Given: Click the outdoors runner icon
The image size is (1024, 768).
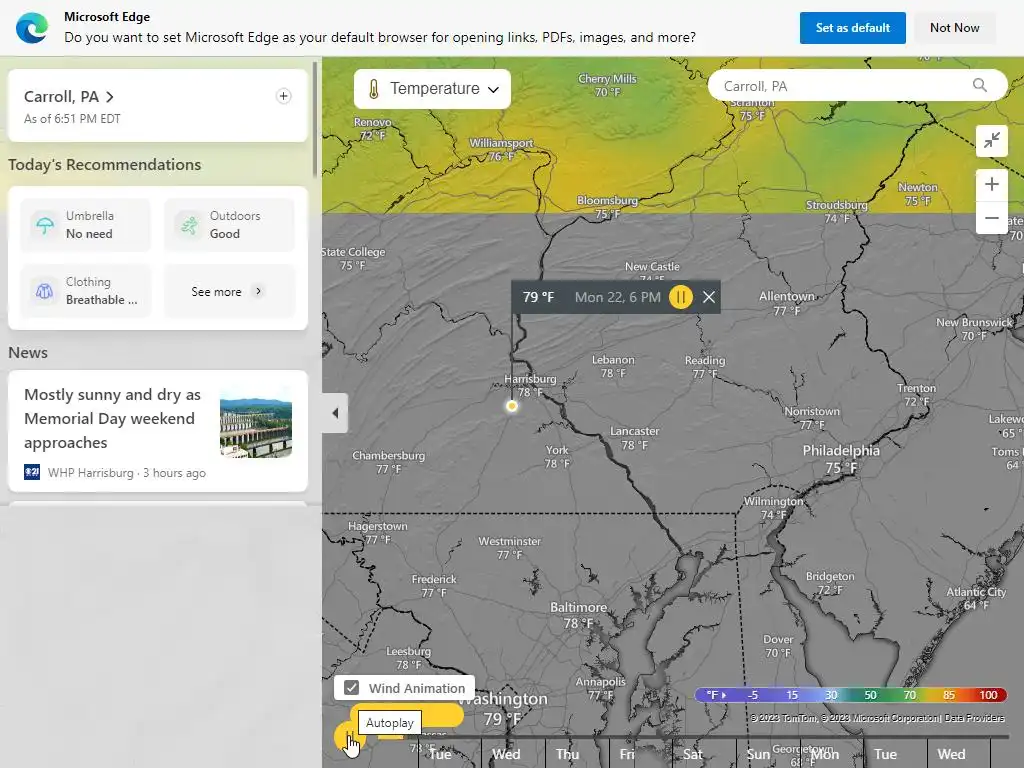Looking at the screenshot, I should [189, 225].
